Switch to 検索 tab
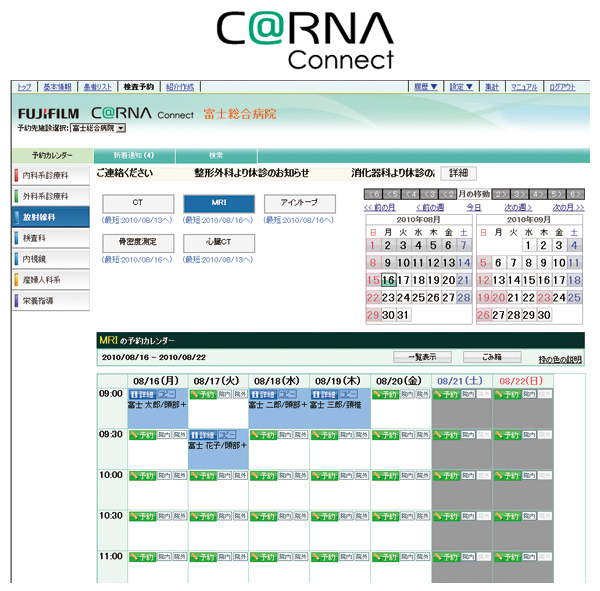Image resolution: width=600 pixels, height=591 pixels. 216,155
